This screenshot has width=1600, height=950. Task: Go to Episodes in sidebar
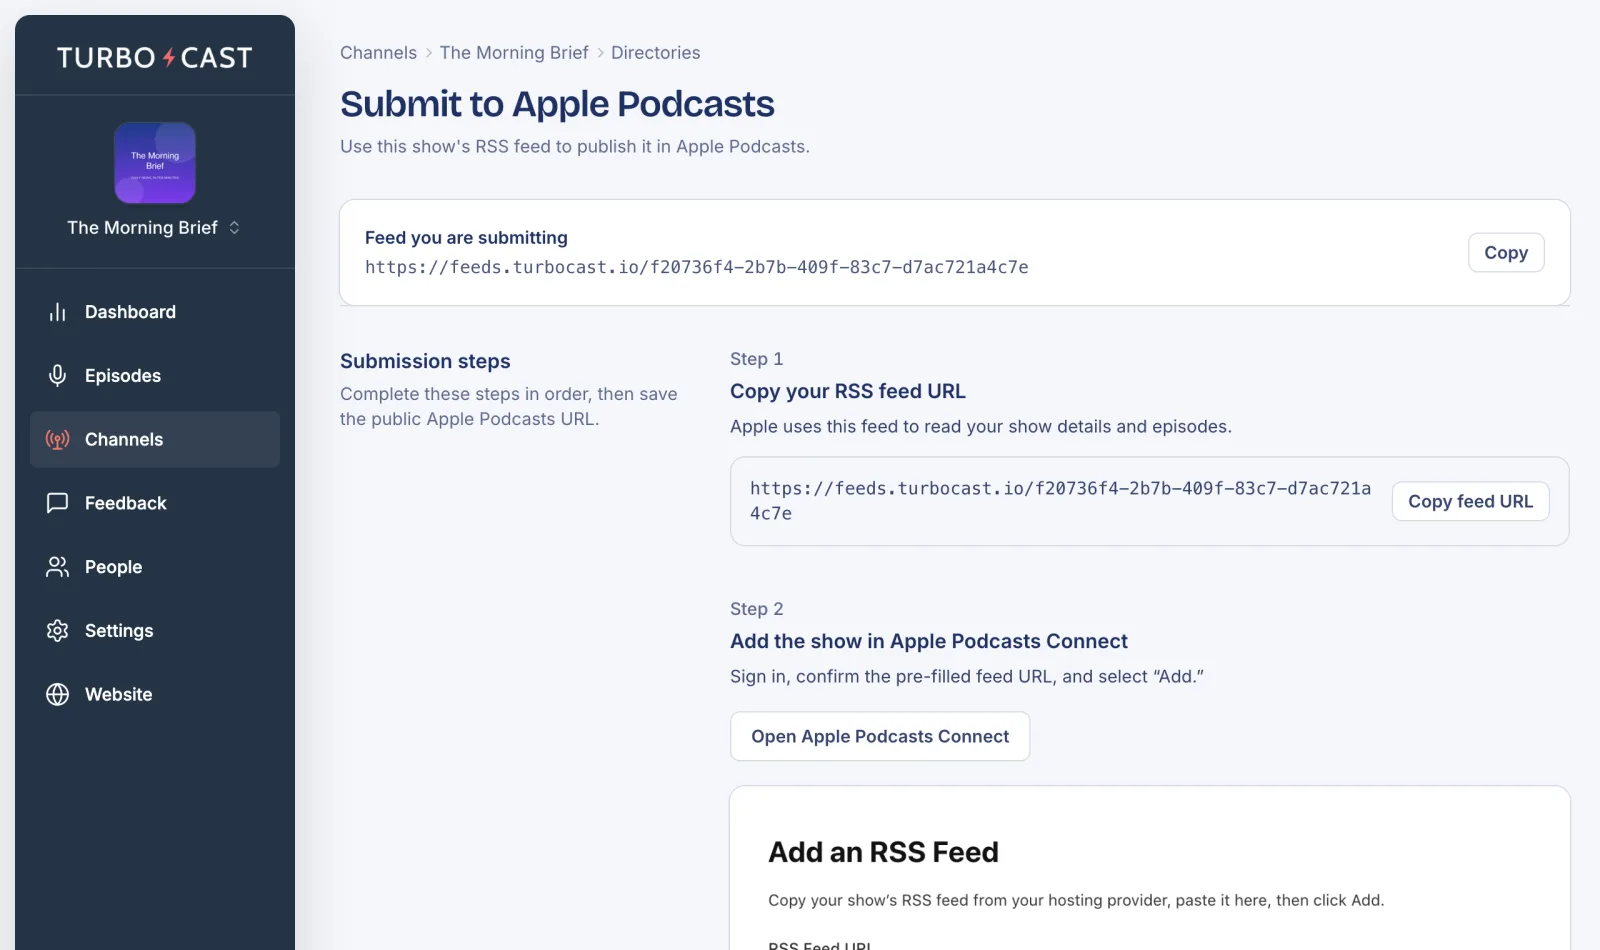pos(155,376)
